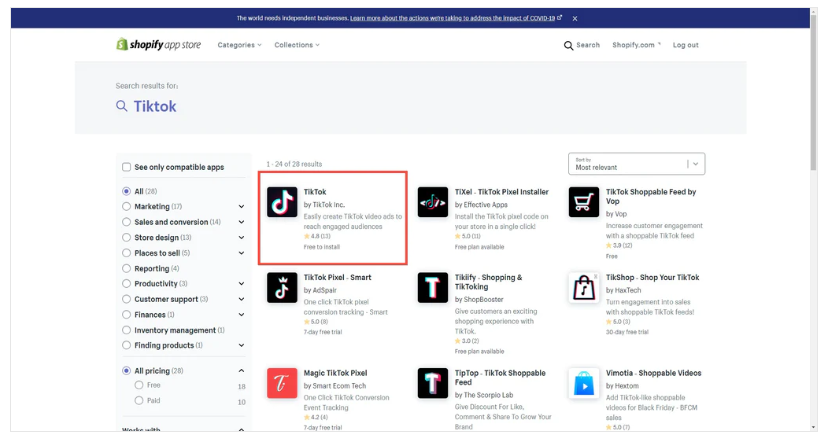
Task: Expand Sales and conversion chevron
Action: click(x=241, y=222)
